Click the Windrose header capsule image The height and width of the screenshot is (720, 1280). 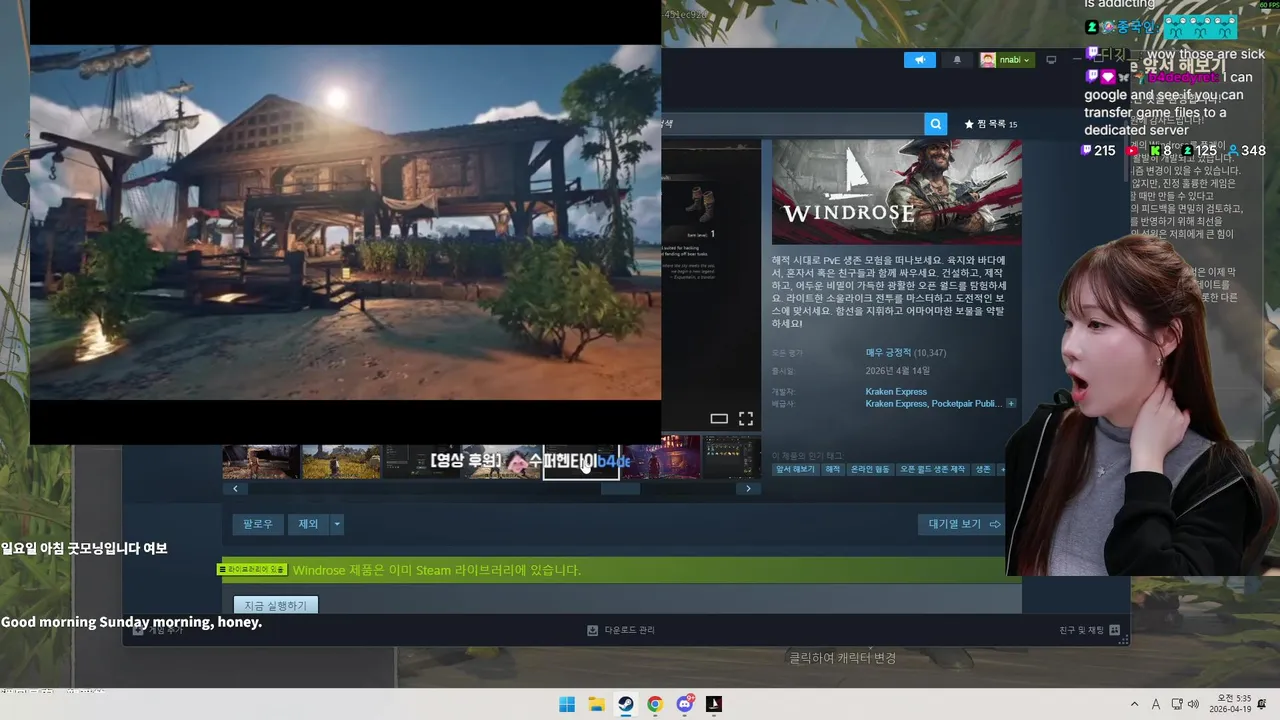(897, 192)
